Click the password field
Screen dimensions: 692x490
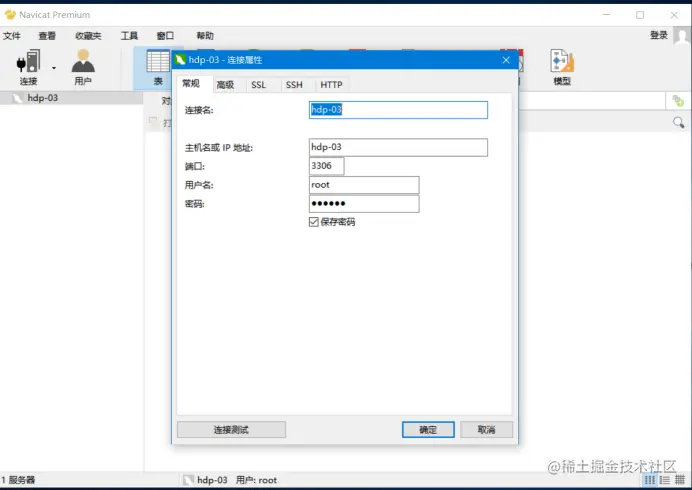coord(364,204)
